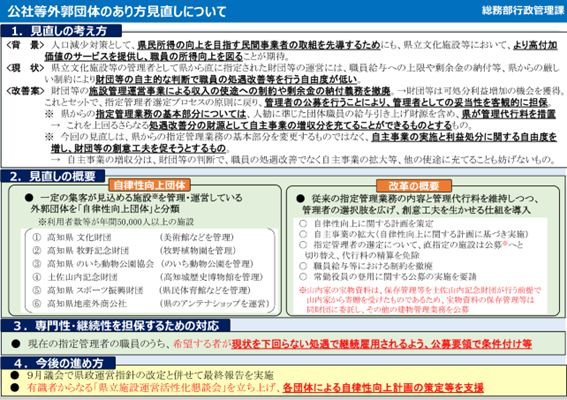
Task: Click the <現 状> label
Action: point(25,68)
